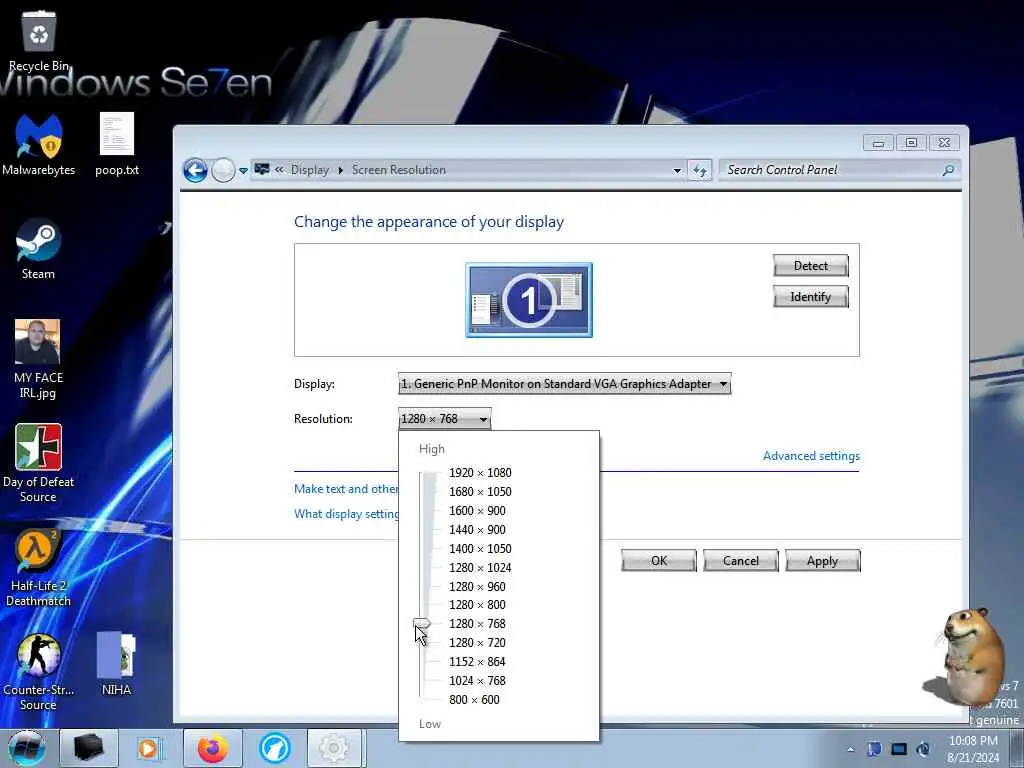Open the What display settings link
The height and width of the screenshot is (768, 1024).
coord(346,514)
